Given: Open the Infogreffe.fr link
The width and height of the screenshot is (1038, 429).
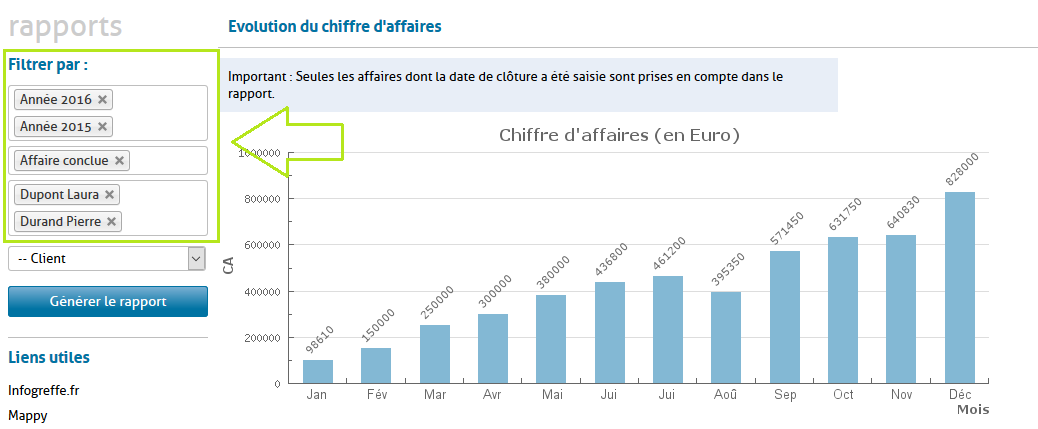Looking at the screenshot, I should point(43,390).
